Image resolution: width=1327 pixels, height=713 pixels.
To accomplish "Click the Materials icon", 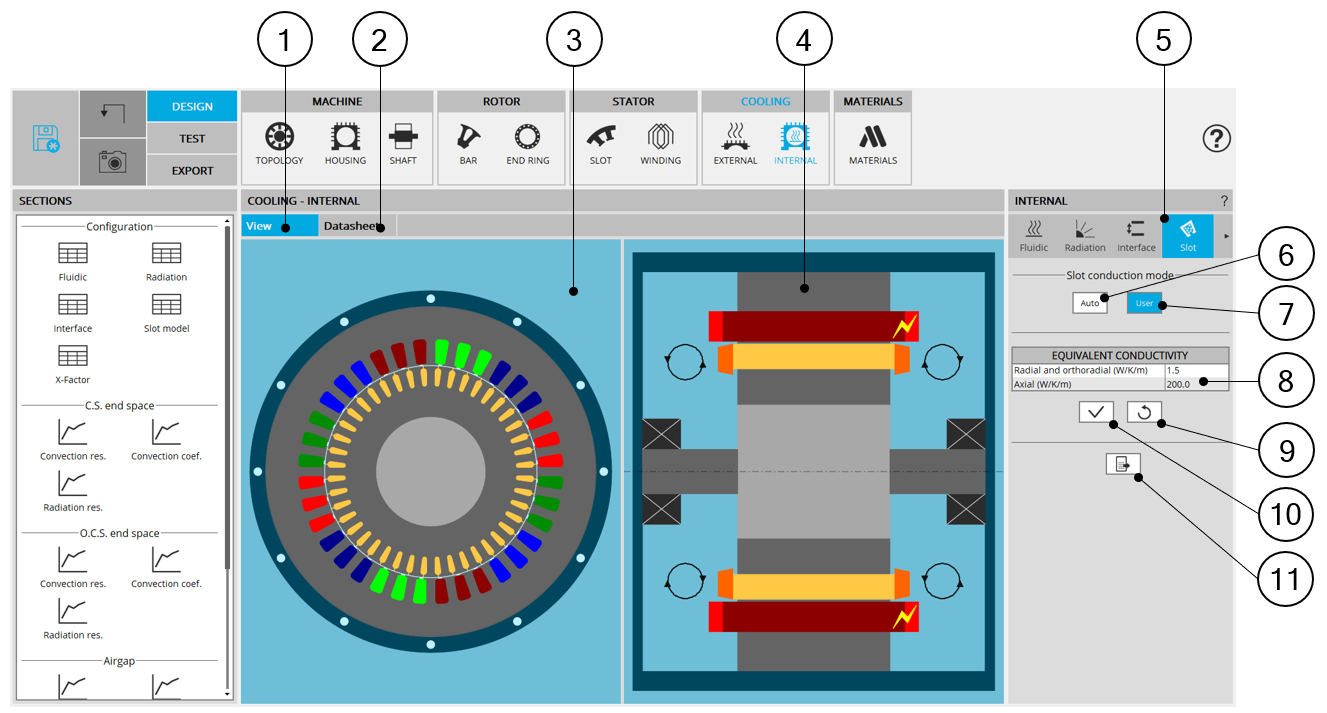I will pyautogui.click(x=873, y=137).
